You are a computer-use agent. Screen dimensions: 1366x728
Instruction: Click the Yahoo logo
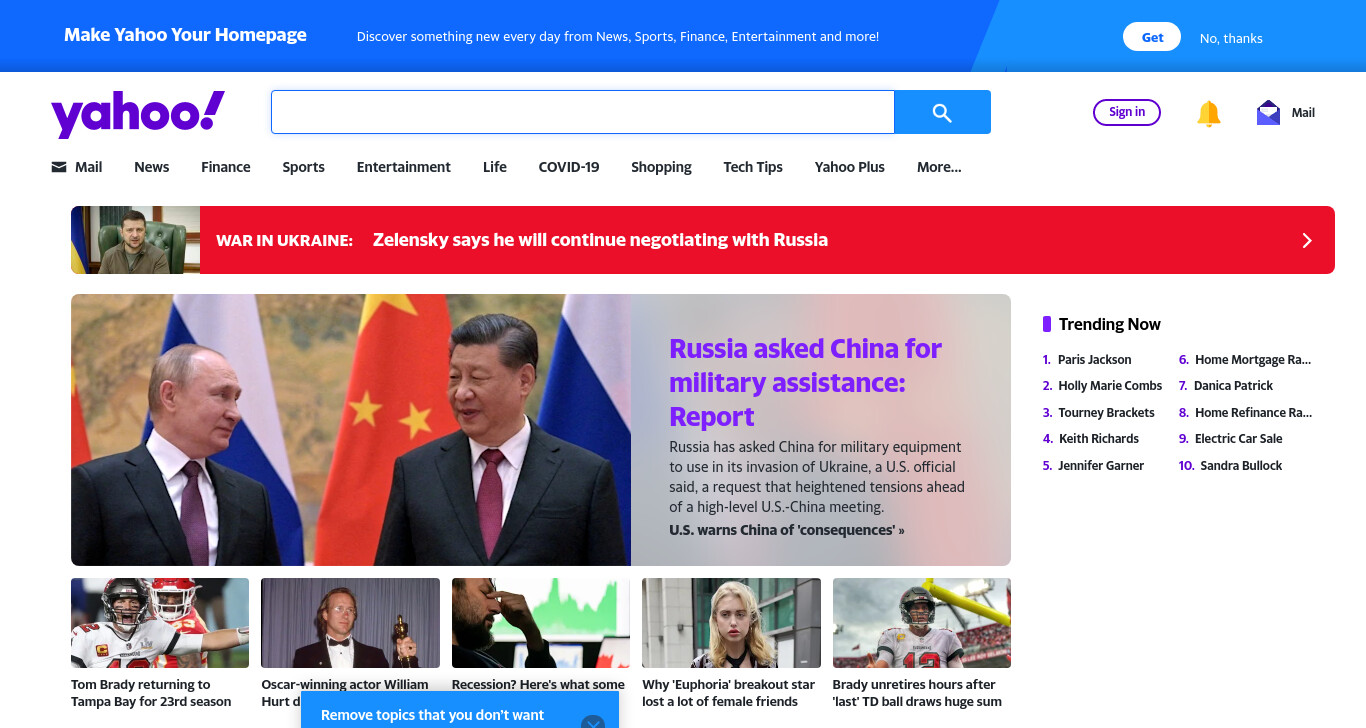click(138, 113)
